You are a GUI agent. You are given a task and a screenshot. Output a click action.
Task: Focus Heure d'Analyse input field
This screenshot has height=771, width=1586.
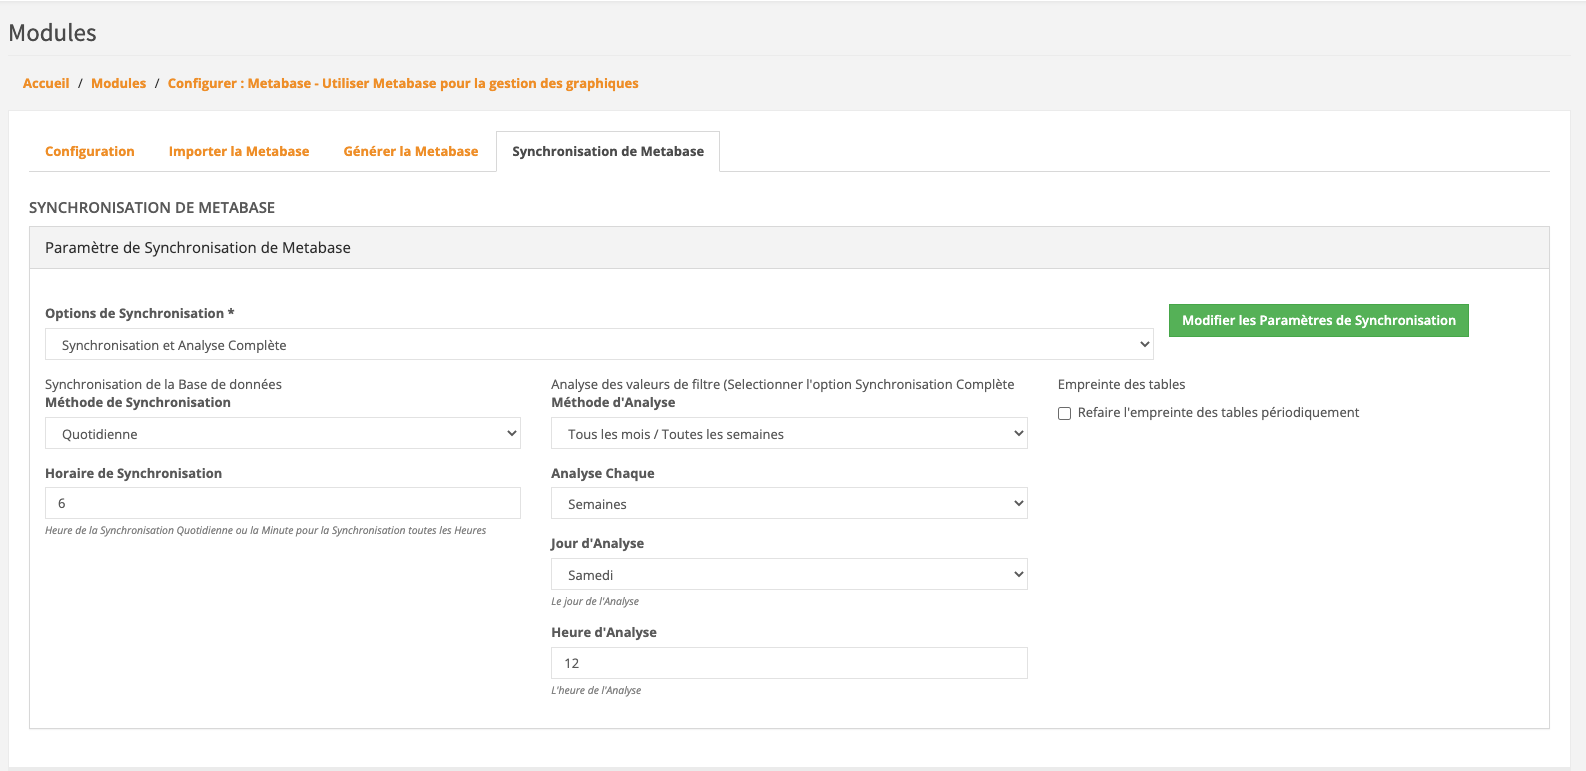point(789,663)
